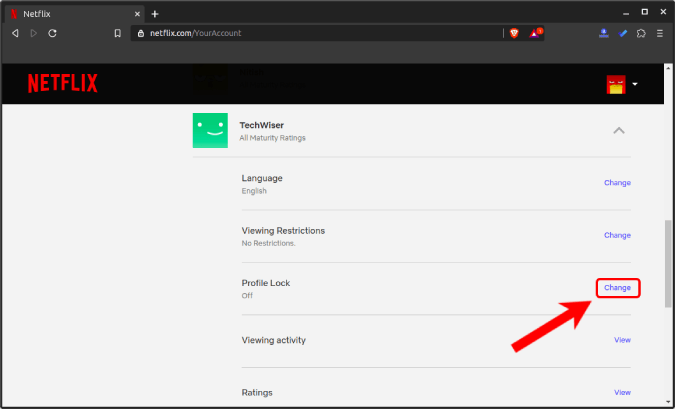The width and height of the screenshot is (675, 409).
Task: Select the Netflix browser tab
Action: [x=75, y=14]
